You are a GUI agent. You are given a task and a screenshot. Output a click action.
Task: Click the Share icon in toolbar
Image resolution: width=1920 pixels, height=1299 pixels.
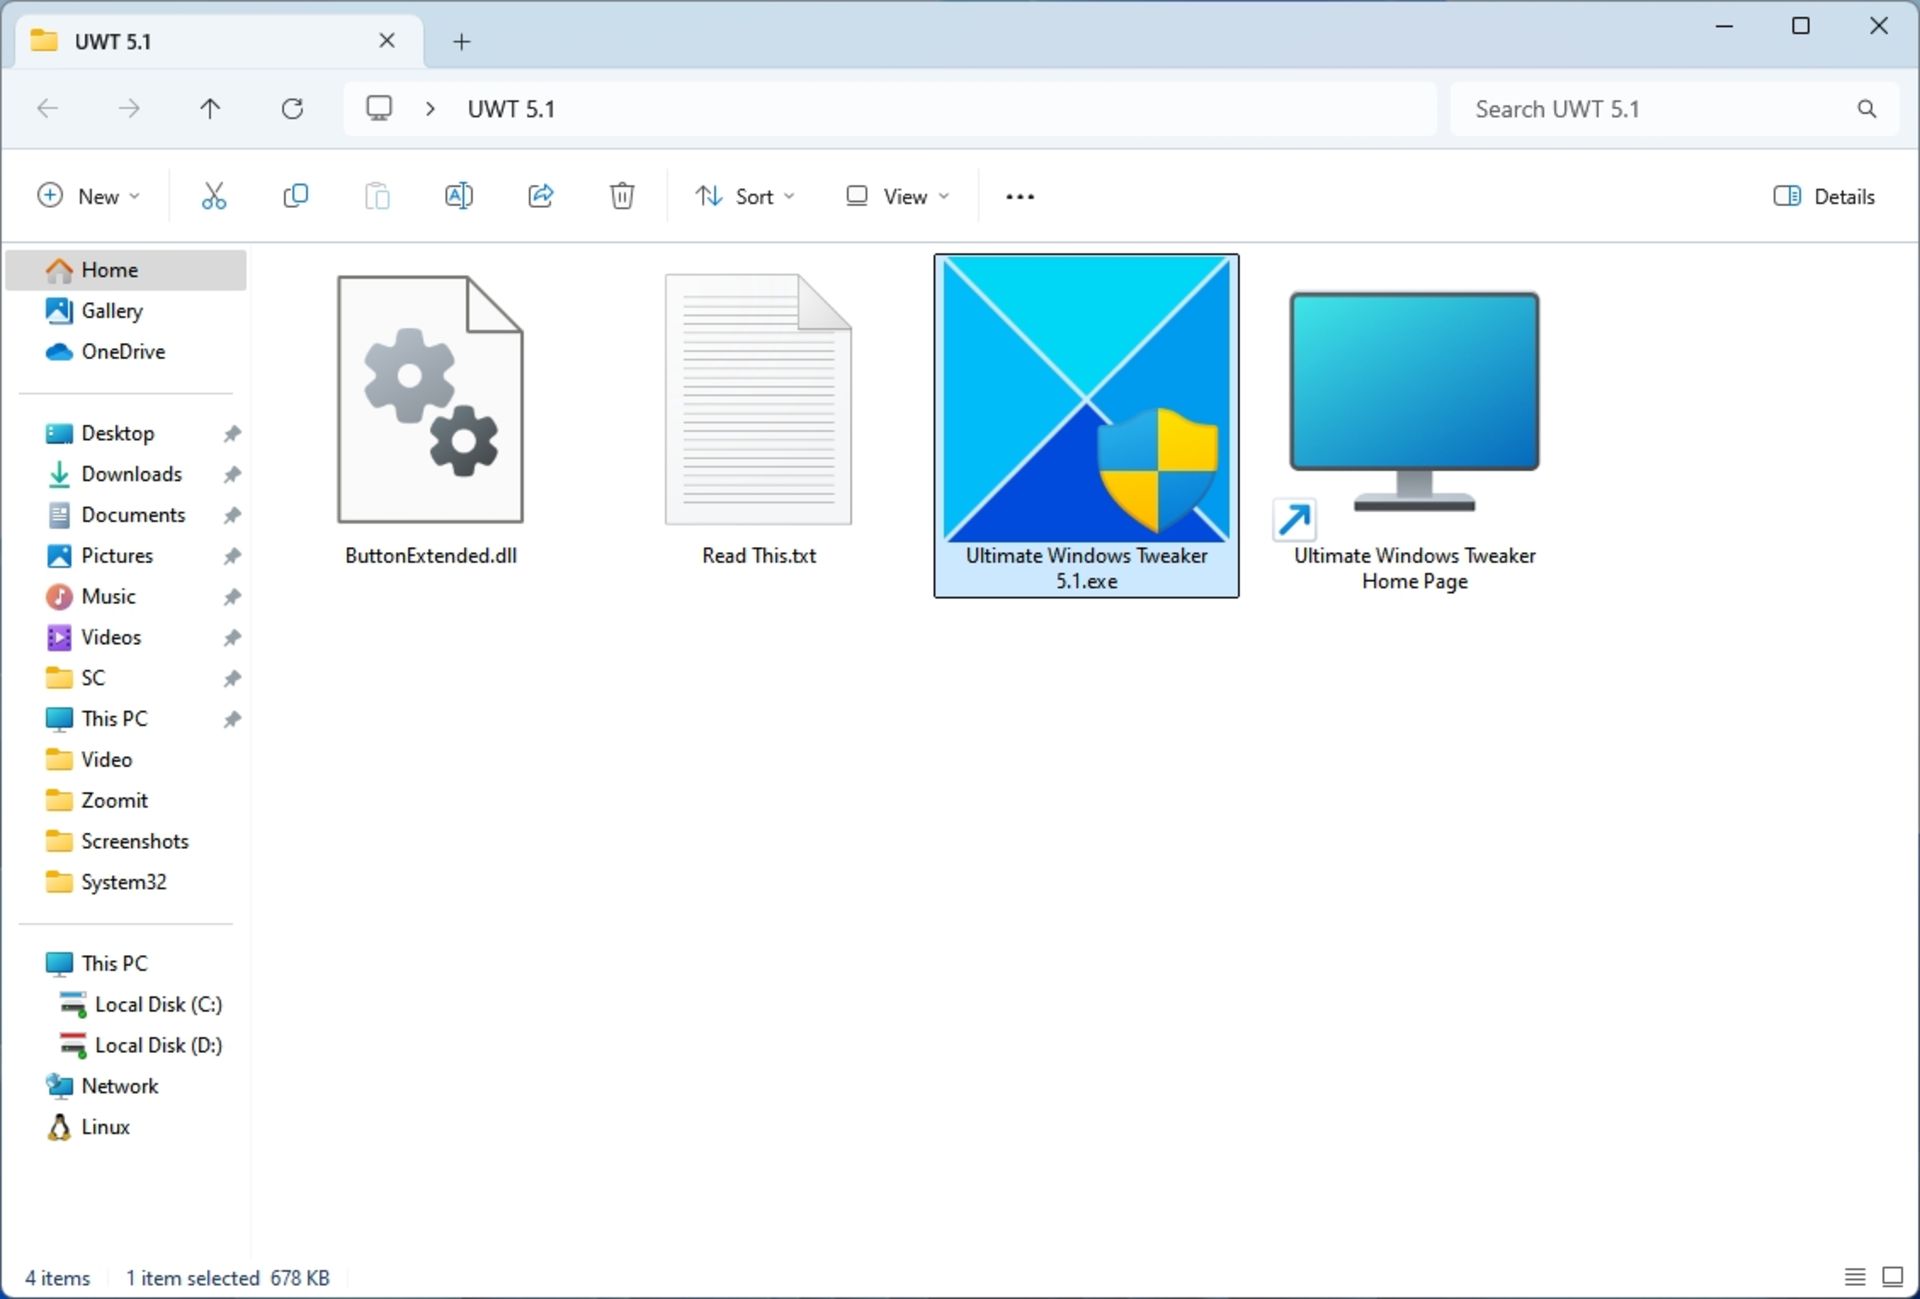click(x=540, y=196)
